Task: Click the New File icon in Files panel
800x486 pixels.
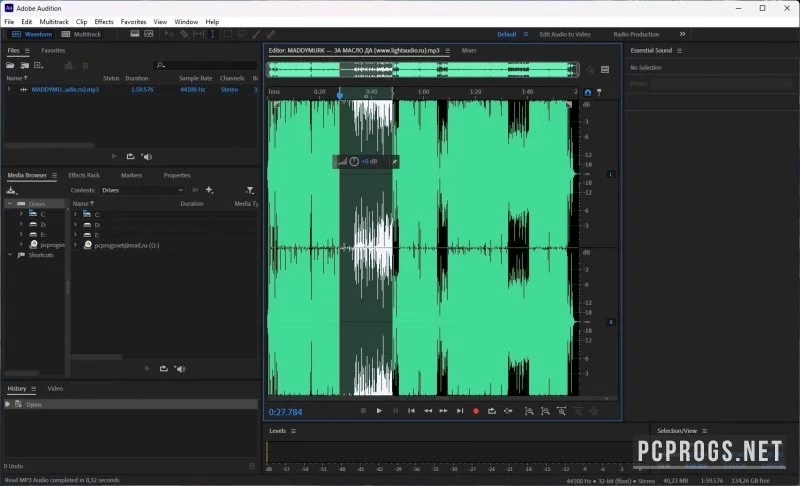Action: (38, 65)
